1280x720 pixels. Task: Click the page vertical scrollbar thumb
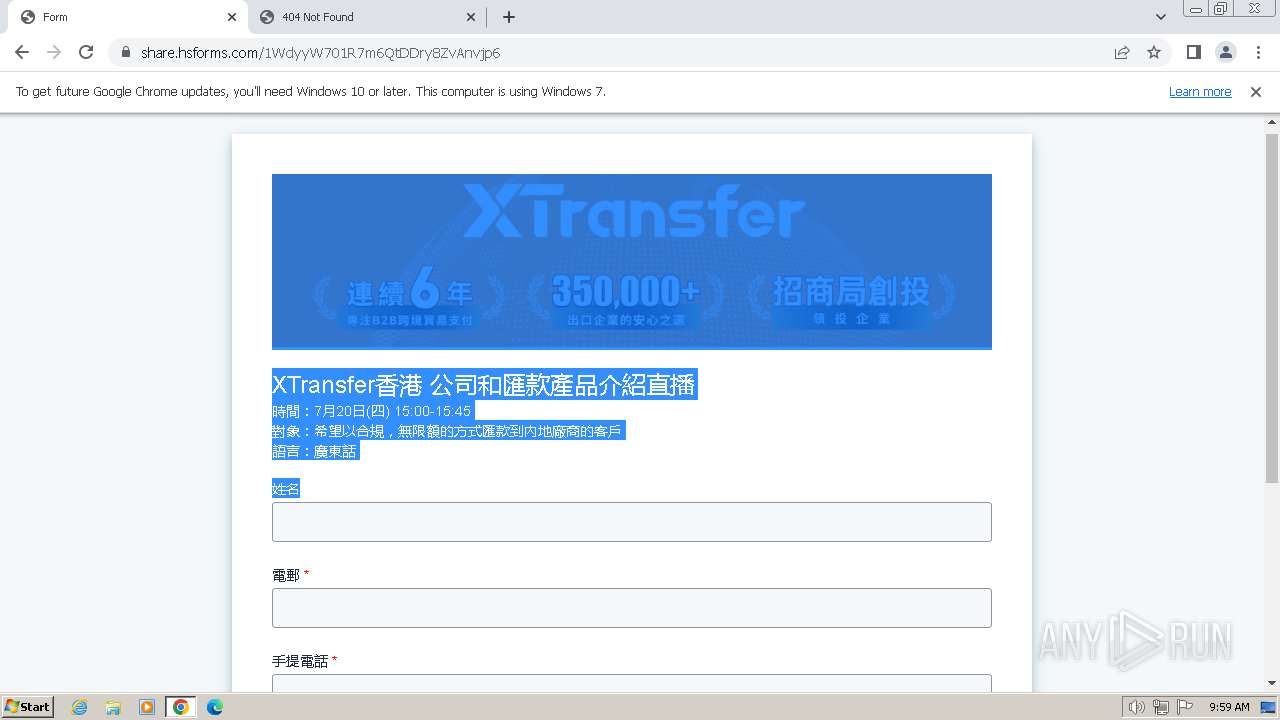coord(1272,308)
